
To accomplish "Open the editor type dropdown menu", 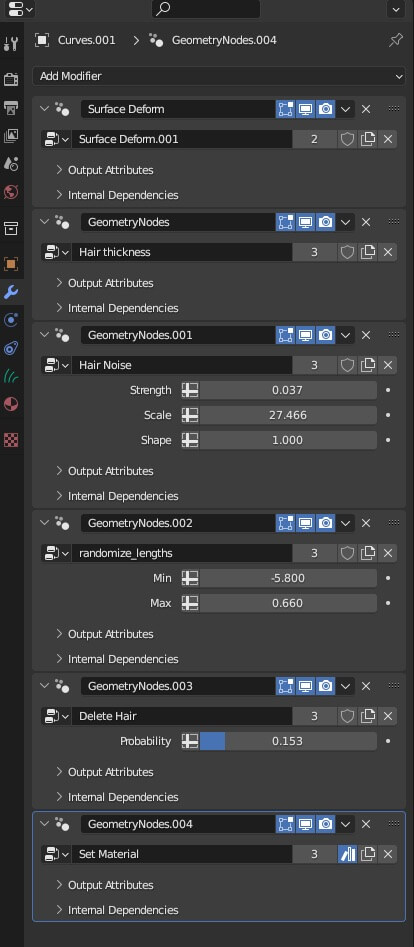I will tap(18, 9).
